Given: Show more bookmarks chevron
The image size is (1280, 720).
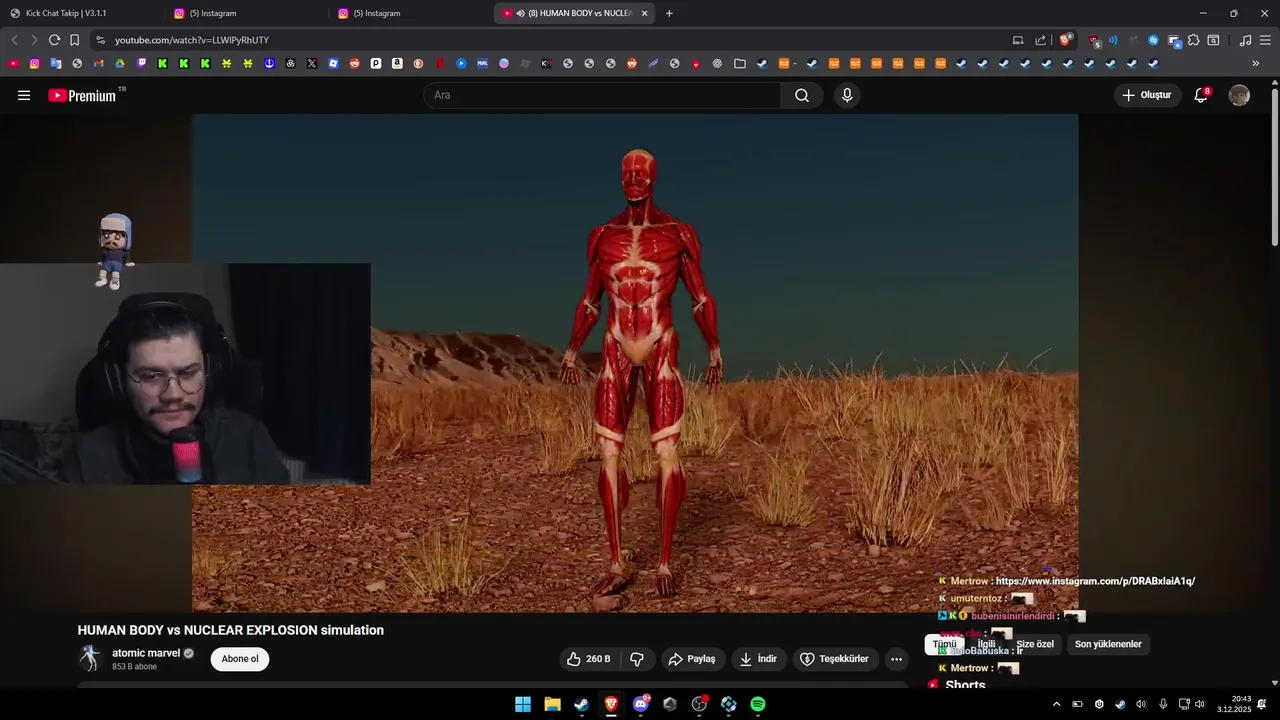Looking at the screenshot, I should [1256, 63].
